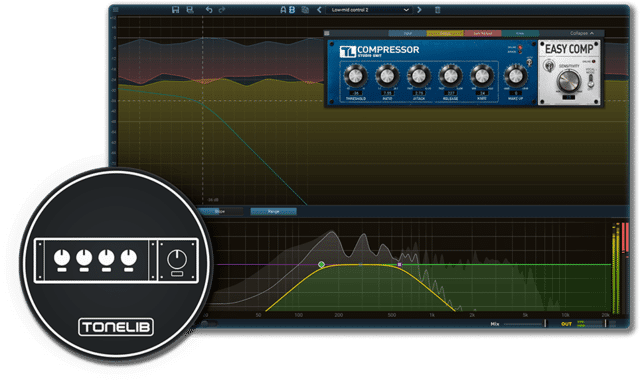Screen dimensions: 640x380
Task: Click the Mix slider
Action: (524, 324)
